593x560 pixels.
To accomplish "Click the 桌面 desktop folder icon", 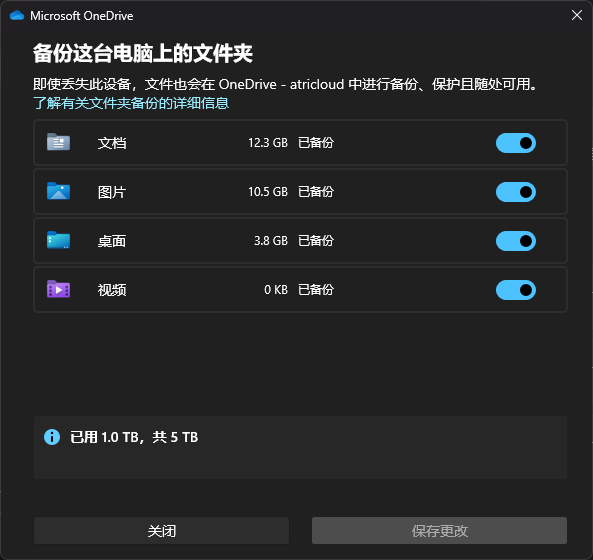I will pos(58,240).
